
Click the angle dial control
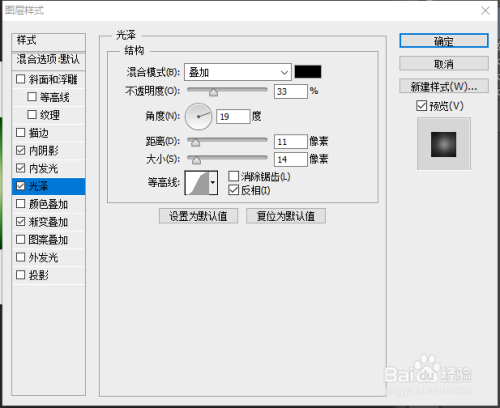199,117
